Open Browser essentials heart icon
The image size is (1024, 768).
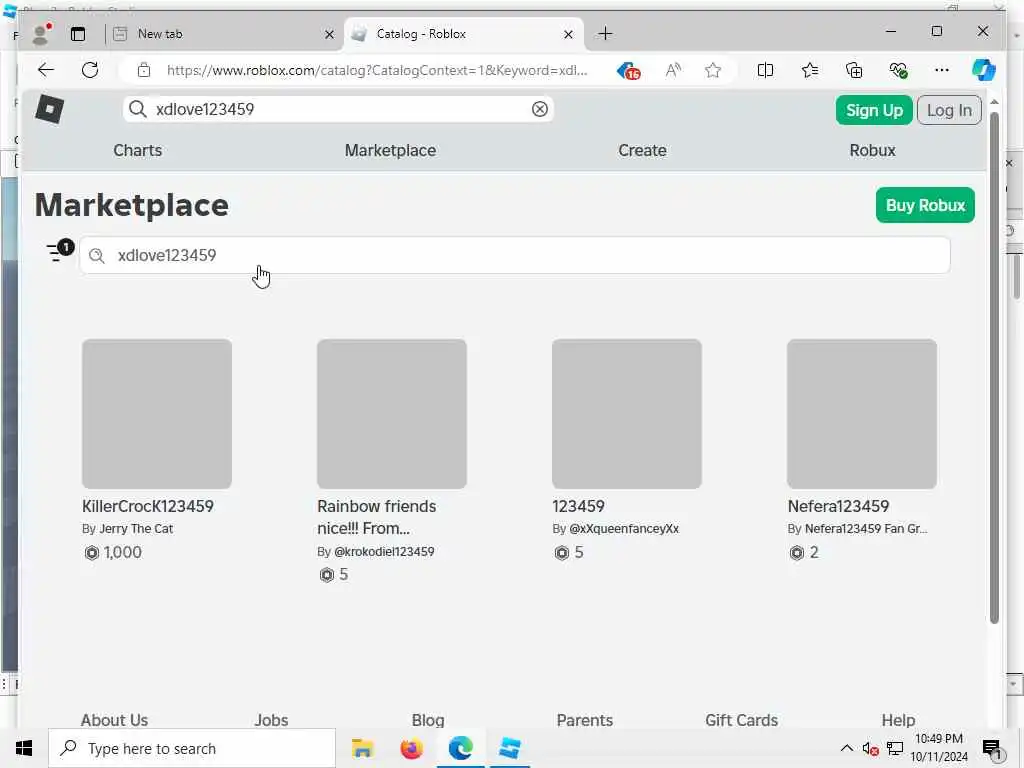898,70
